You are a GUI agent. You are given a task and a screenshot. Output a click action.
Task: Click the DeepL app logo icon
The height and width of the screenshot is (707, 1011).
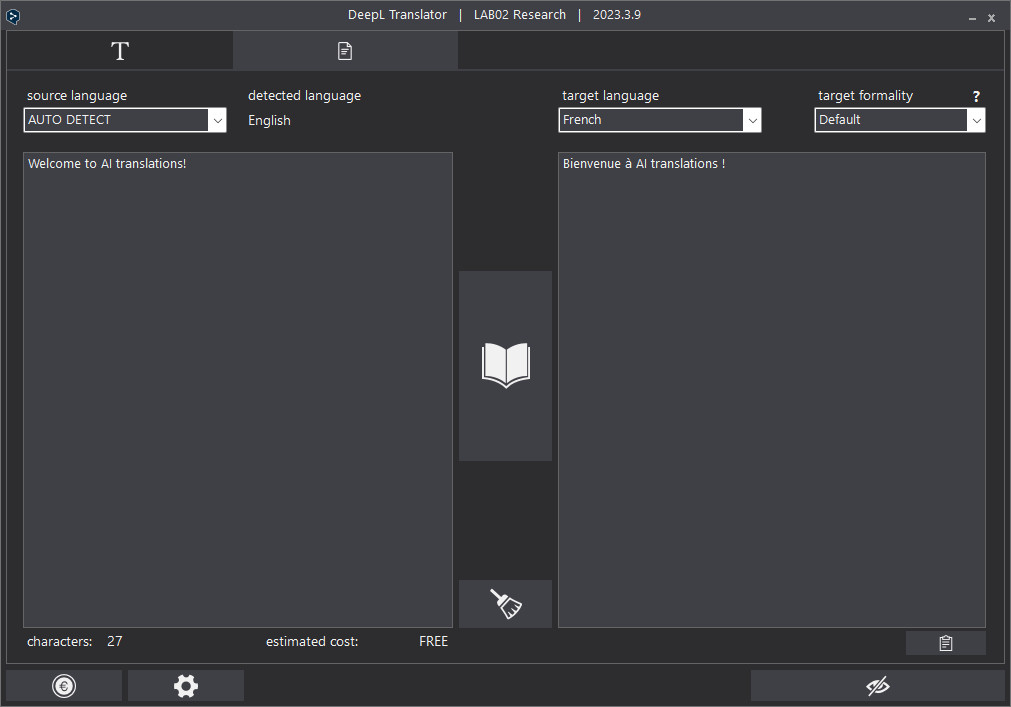pos(13,16)
